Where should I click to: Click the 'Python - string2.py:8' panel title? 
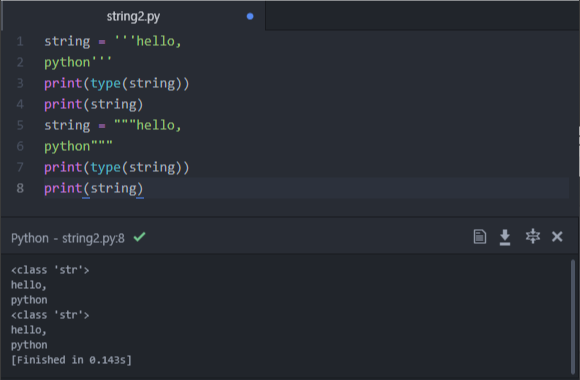(68, 238)
